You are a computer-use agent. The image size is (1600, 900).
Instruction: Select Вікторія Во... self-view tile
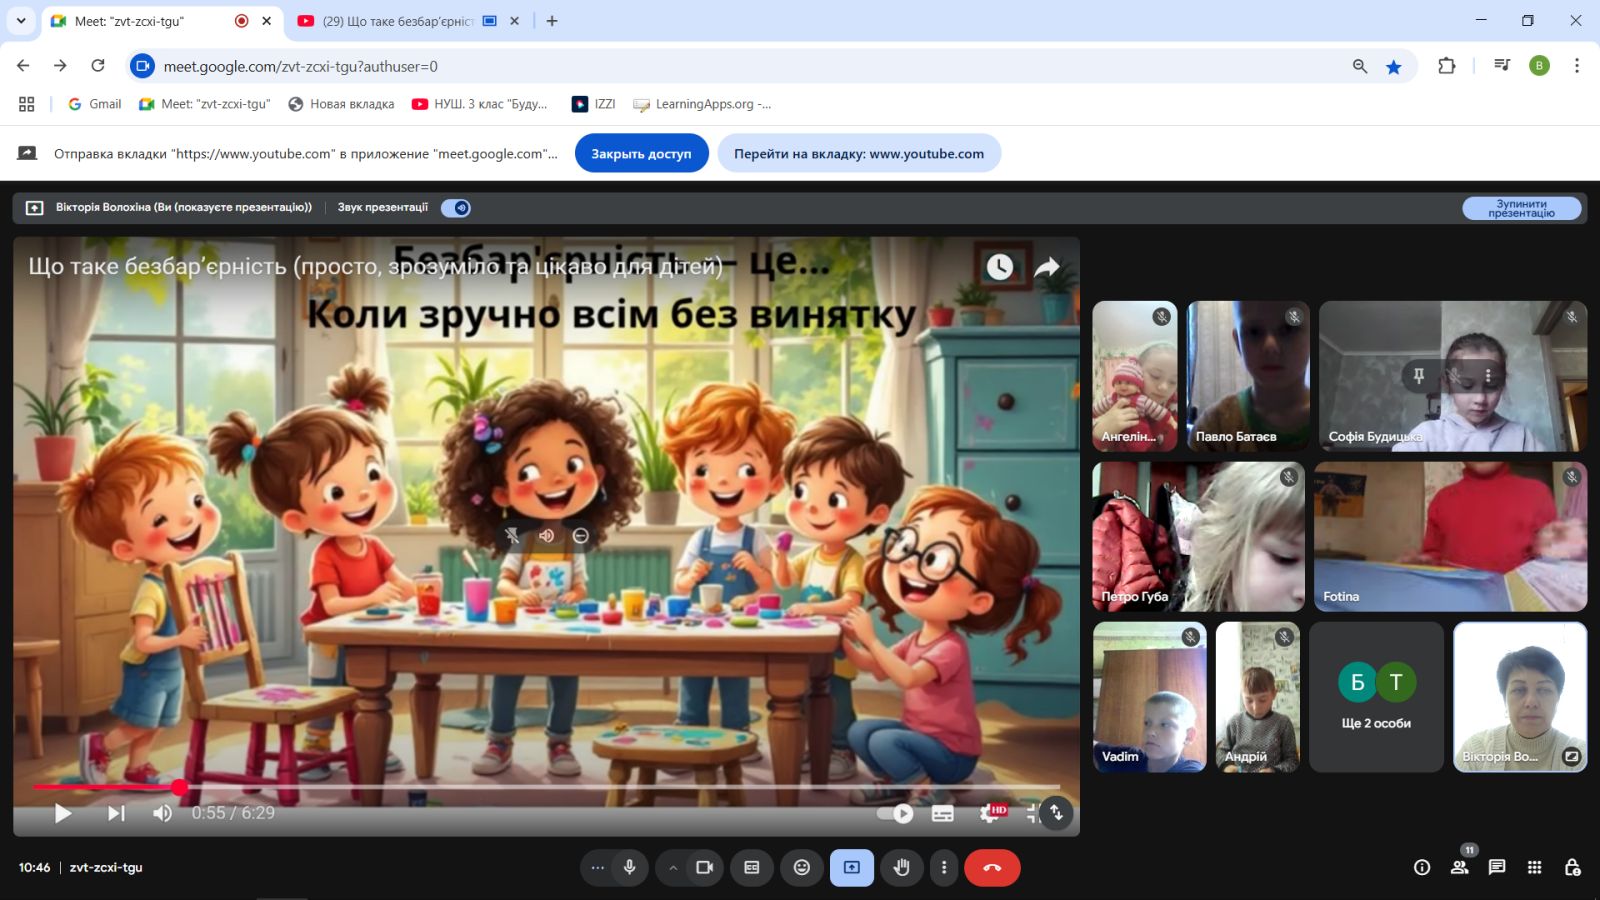point(1520,697)
